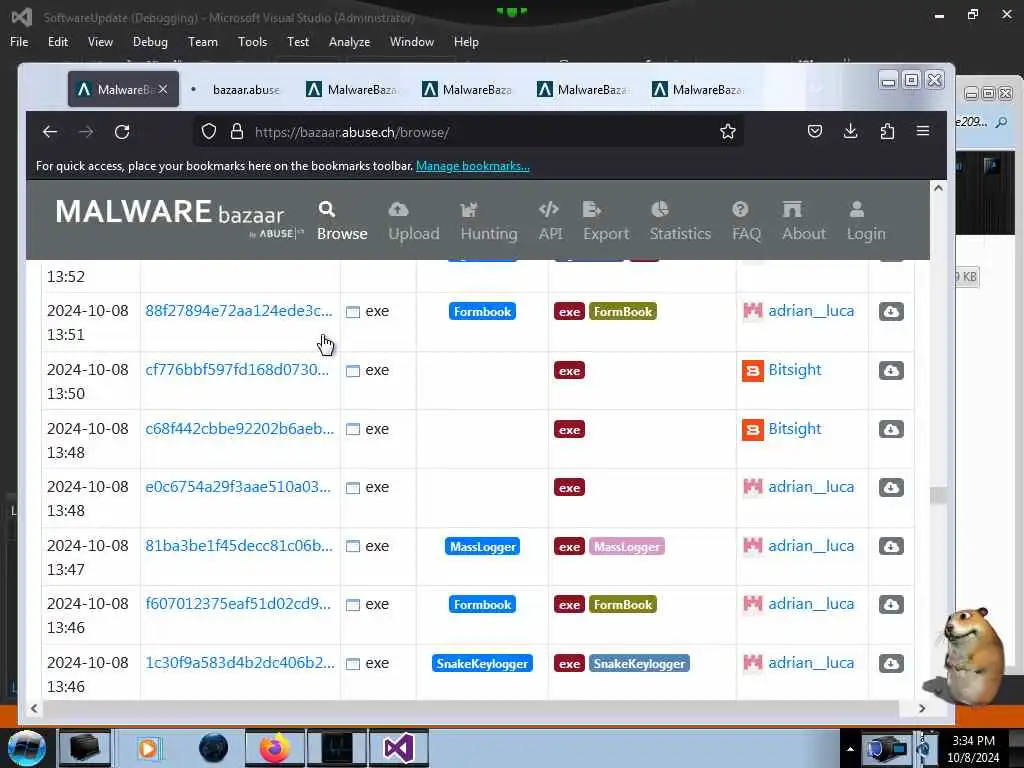The image size is (1024, 768).
Task: View site padlock security info
Action: coord(236,132)
